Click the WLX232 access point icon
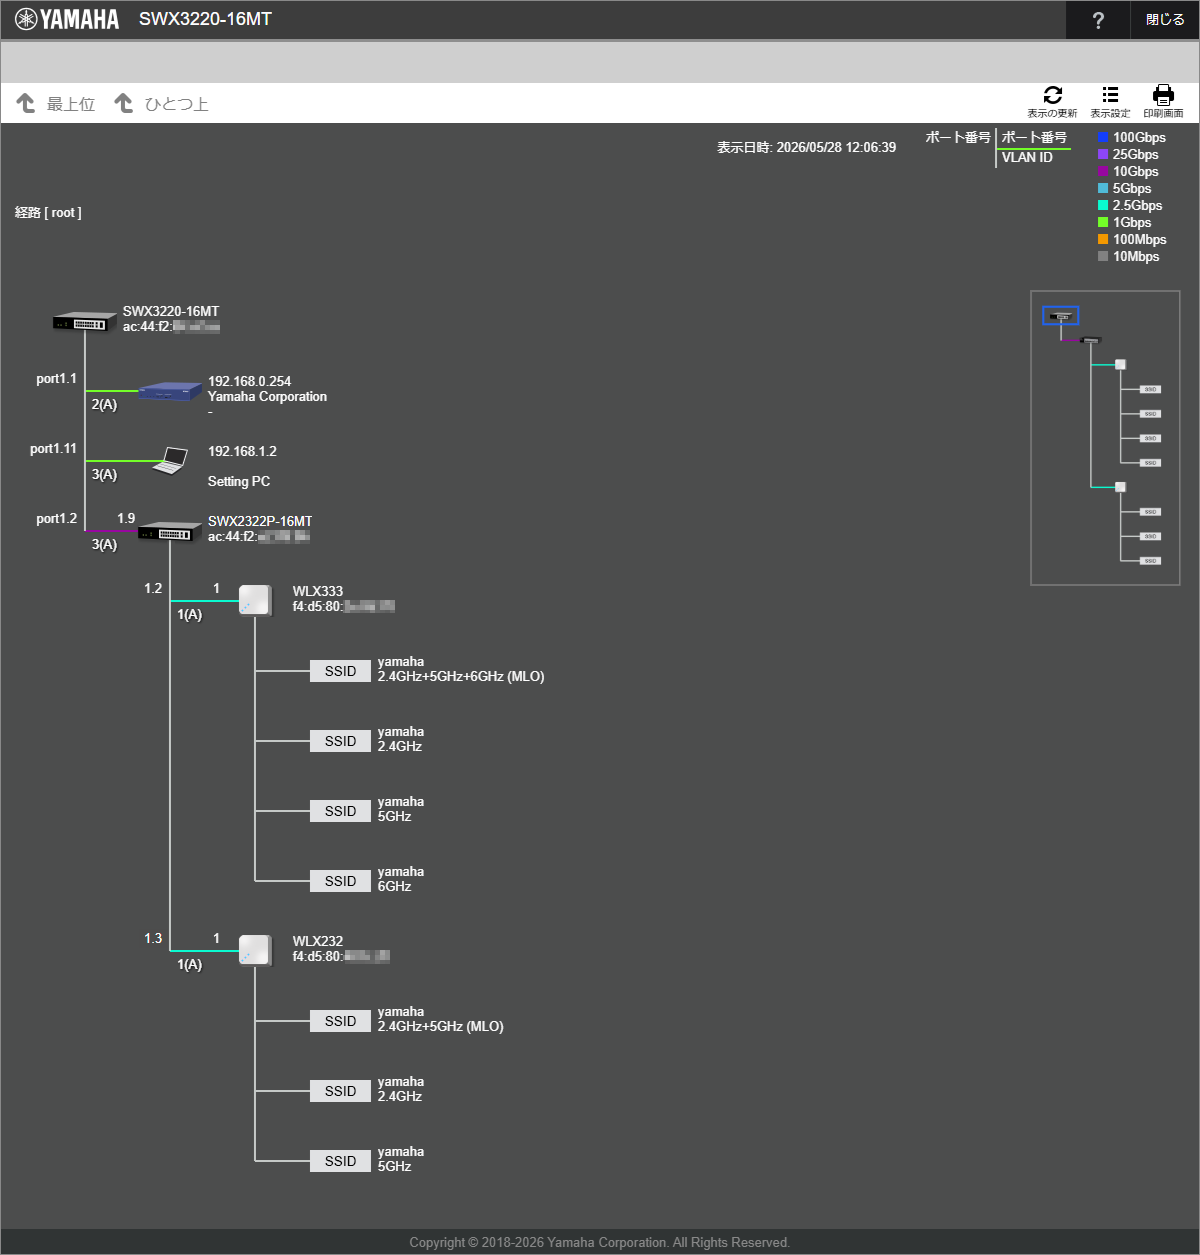 point(255,951)
